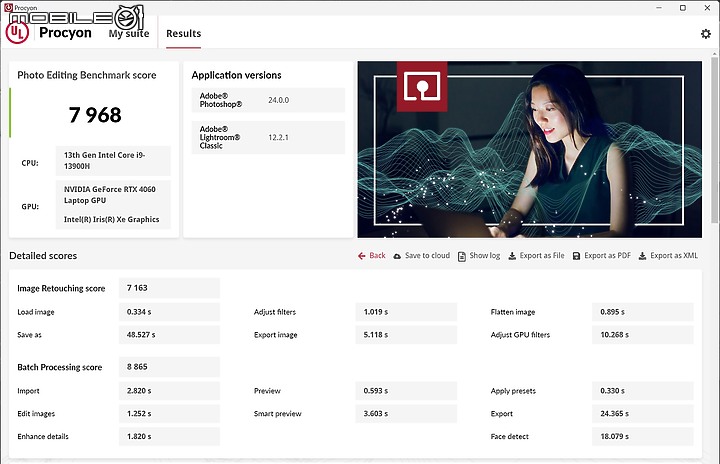The image size is (720, 464).
Task: Open the My suite tab
Action: point(129,34)
